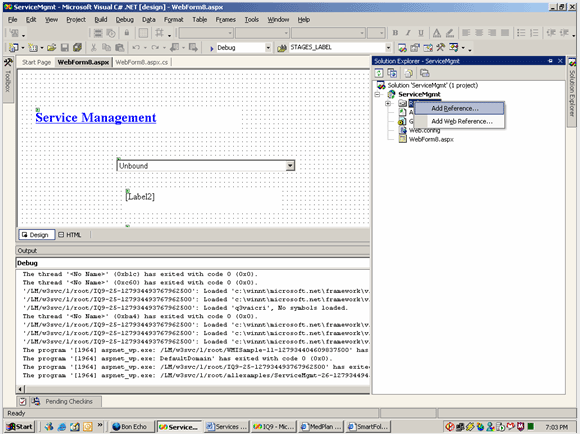Click the Save icon in the toolbar
This screenshot has height=434, width=580.
pyautogui.click(x=65, y=47)
